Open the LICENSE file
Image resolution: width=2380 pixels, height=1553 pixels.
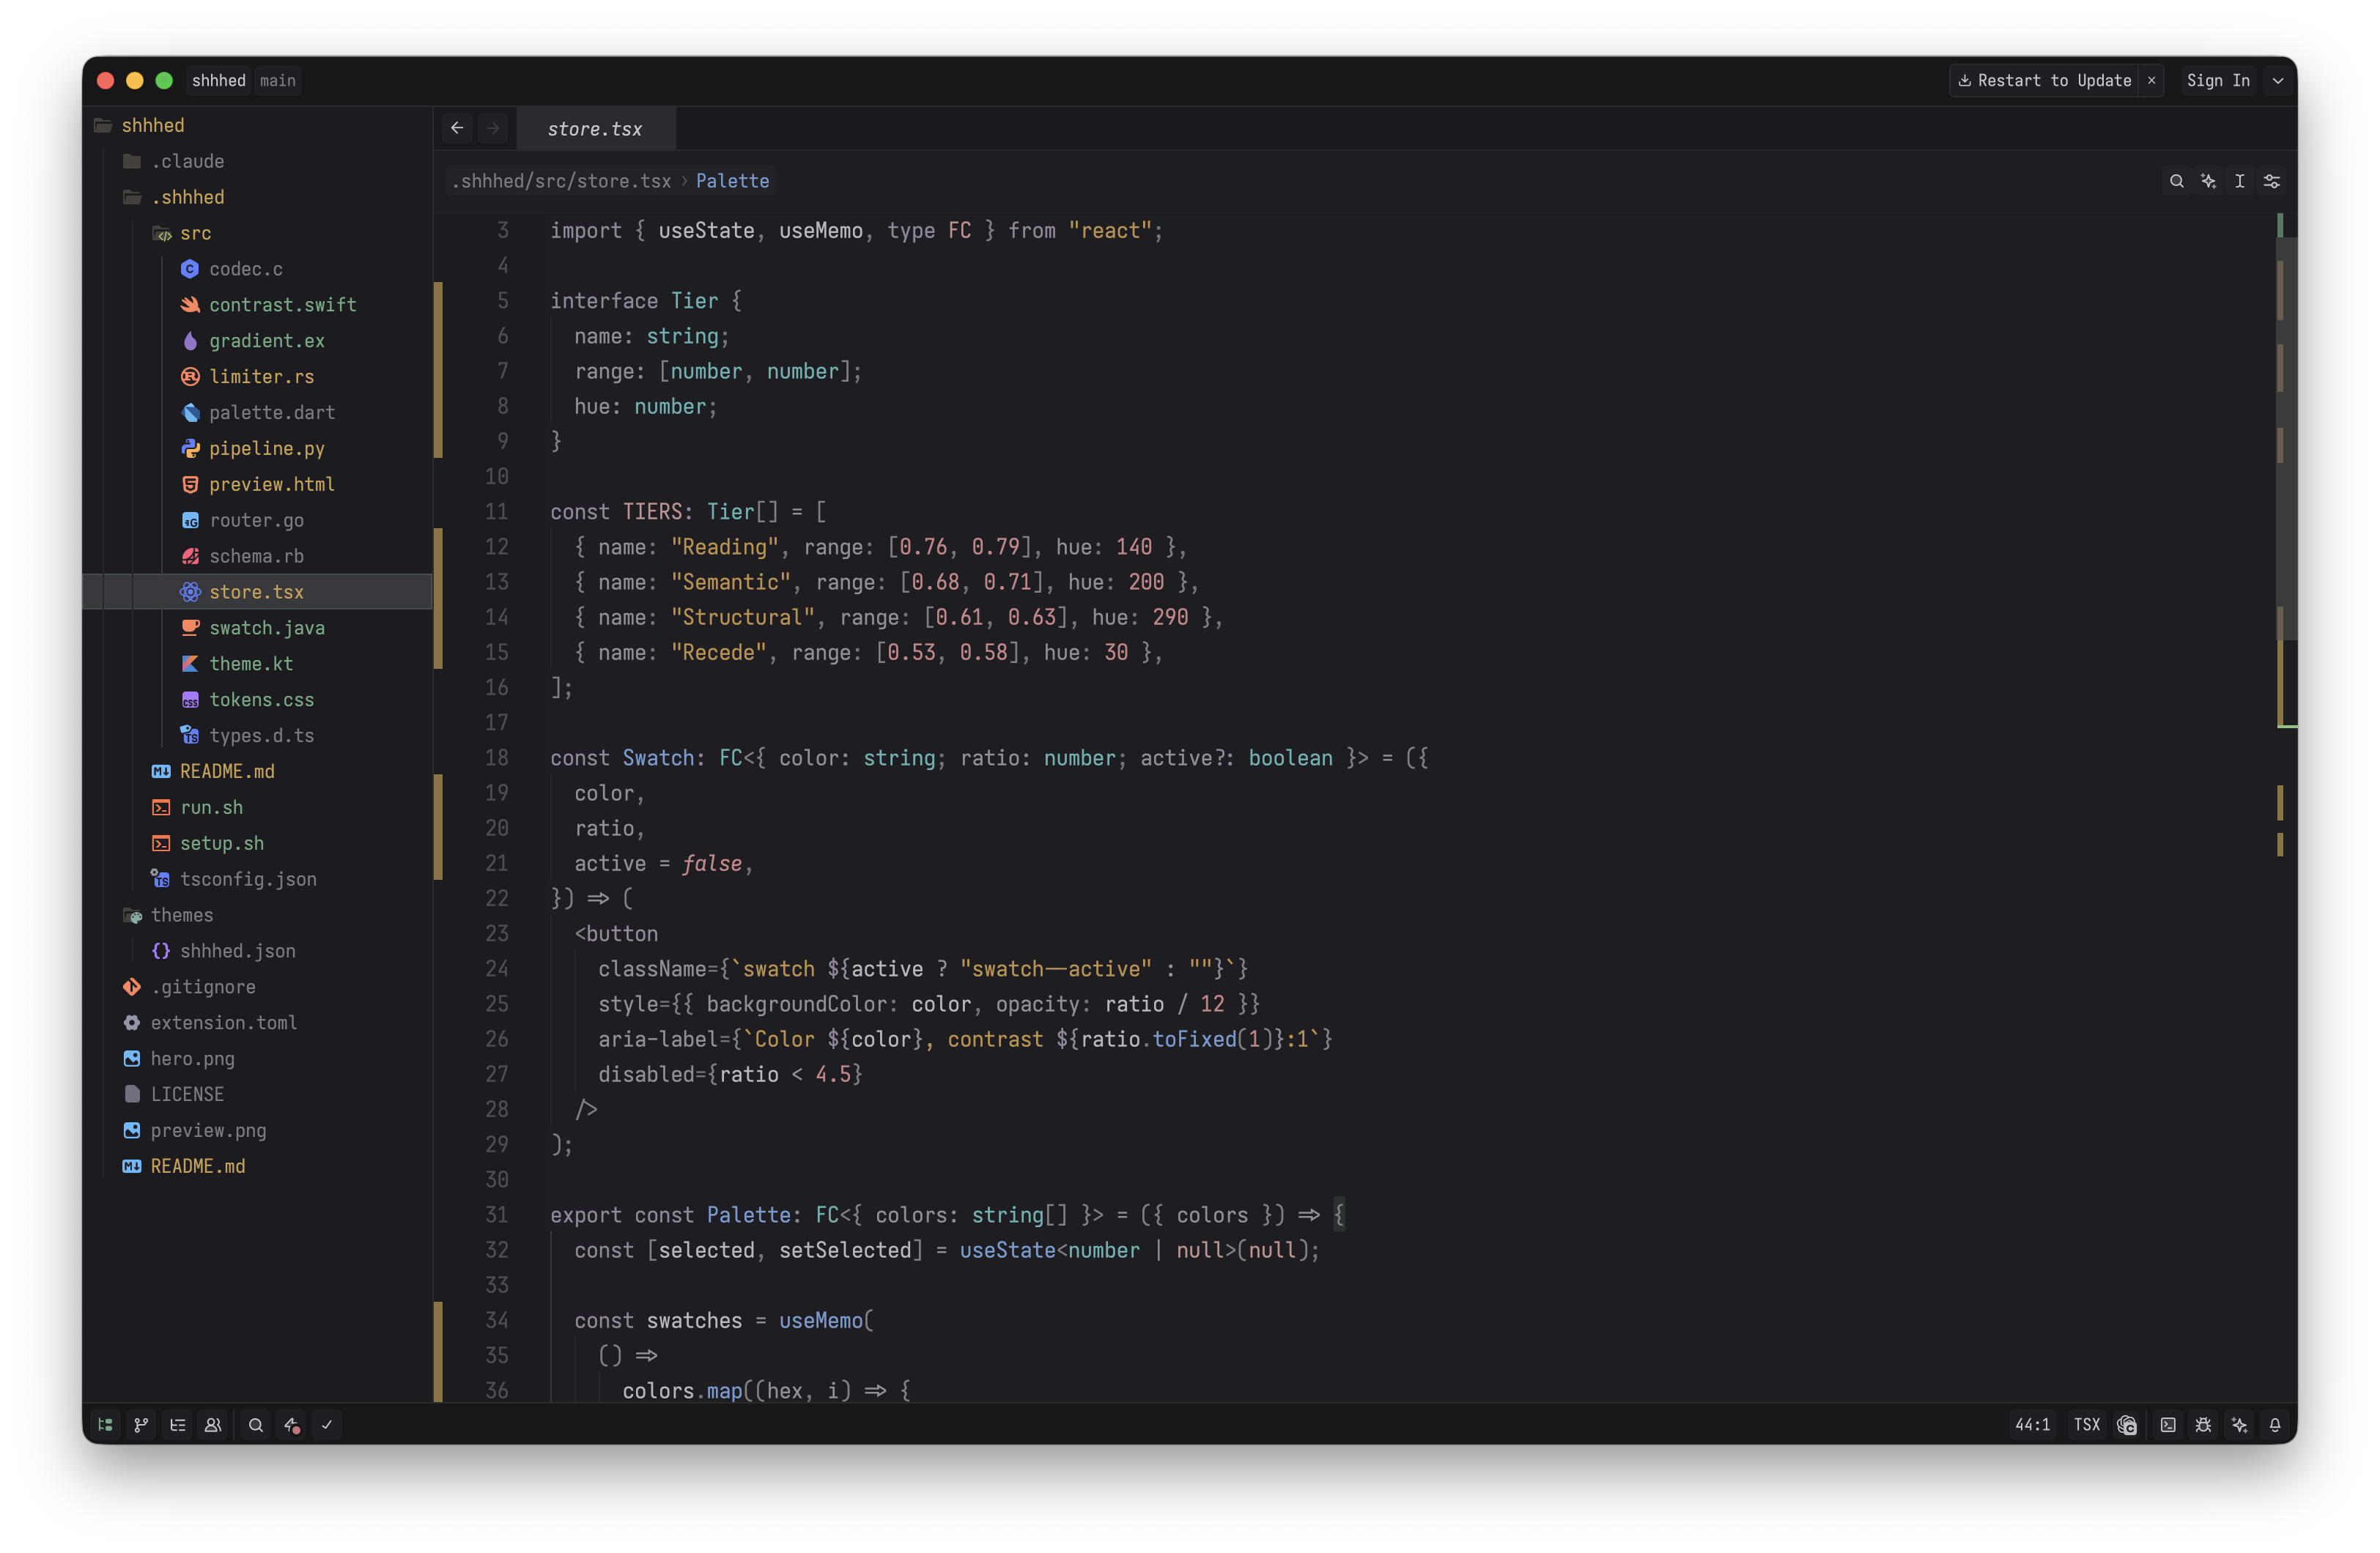[x=257, y=1095]
